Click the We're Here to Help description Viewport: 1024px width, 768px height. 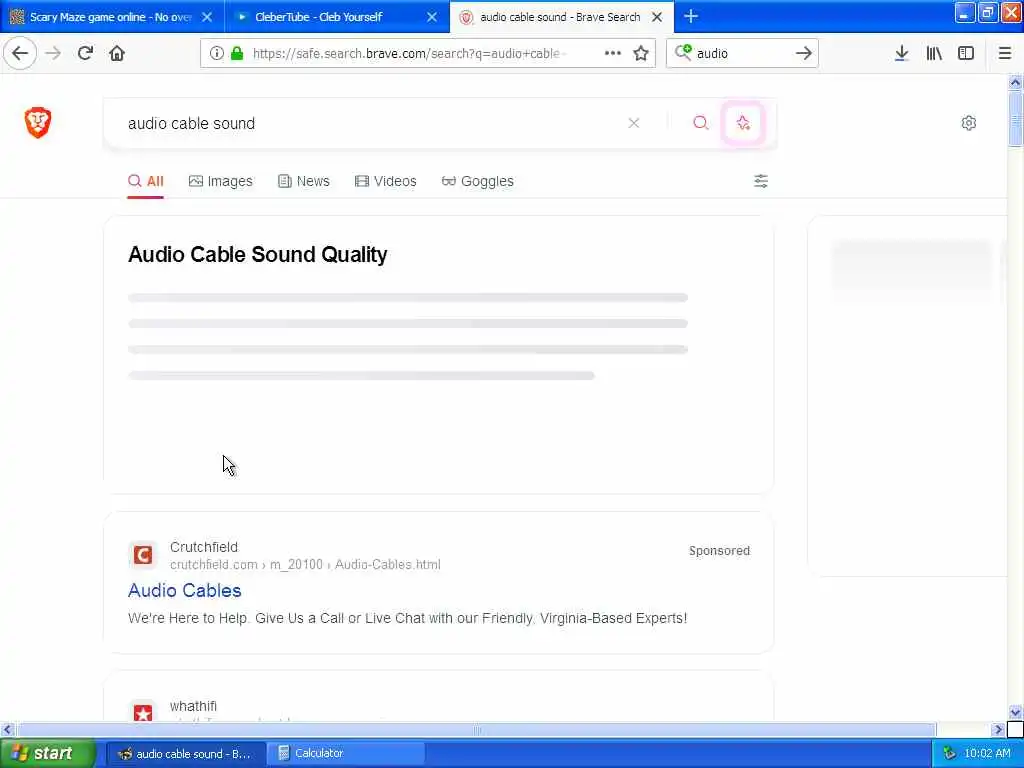pyautogui.click(x=408, y=618)
